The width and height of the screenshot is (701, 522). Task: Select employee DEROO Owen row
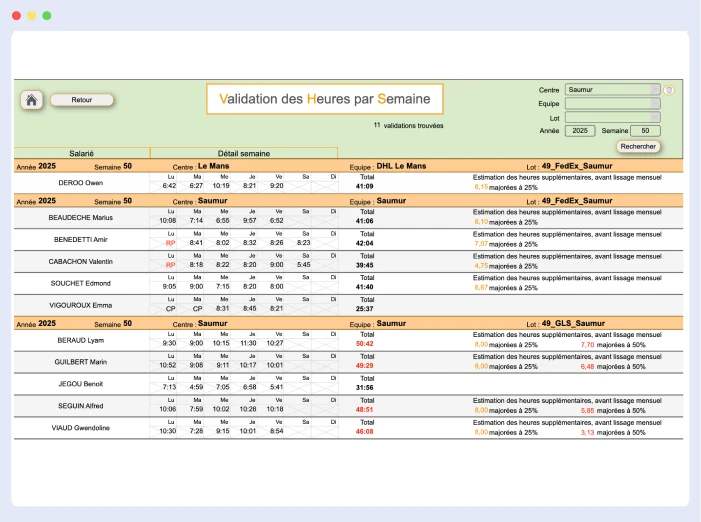[82, 184]
